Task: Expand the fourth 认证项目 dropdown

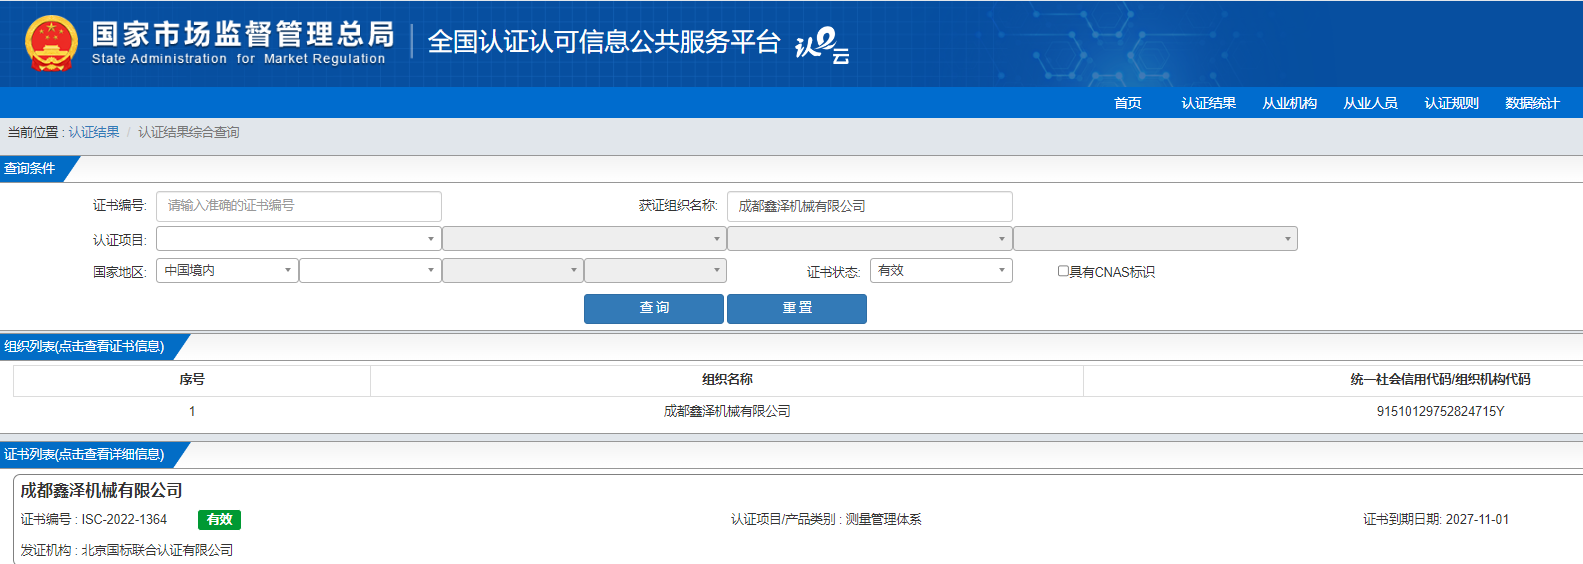Action: click(1155, 239)
